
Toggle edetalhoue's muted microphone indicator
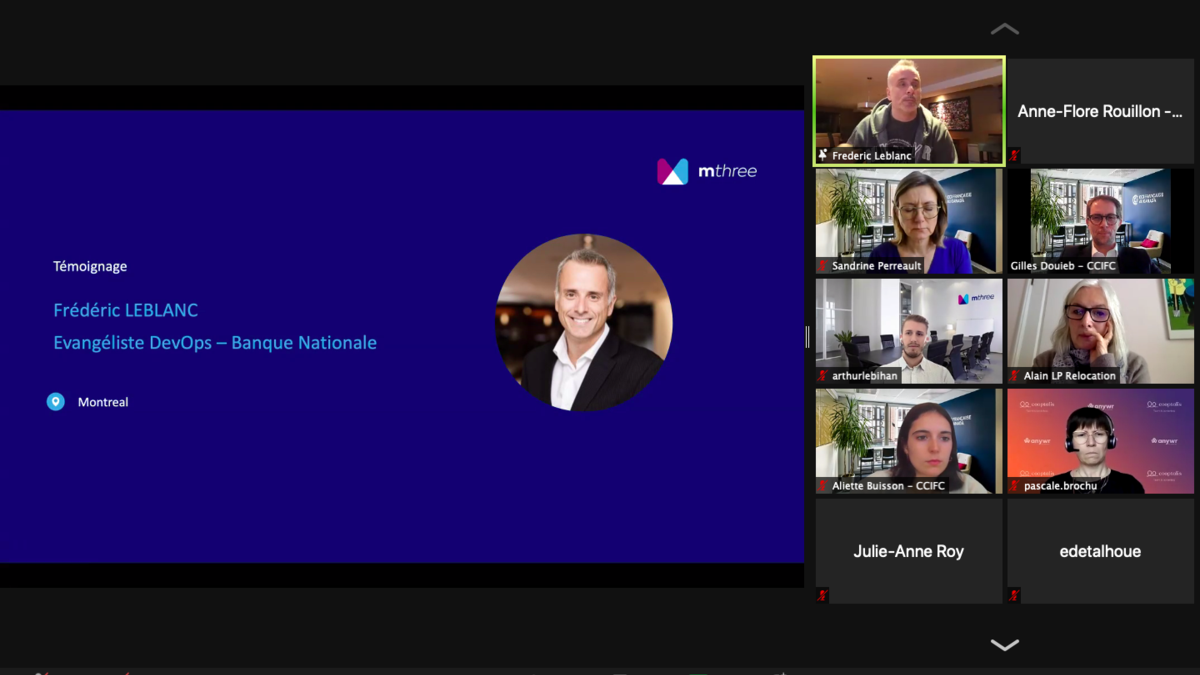1014,596
